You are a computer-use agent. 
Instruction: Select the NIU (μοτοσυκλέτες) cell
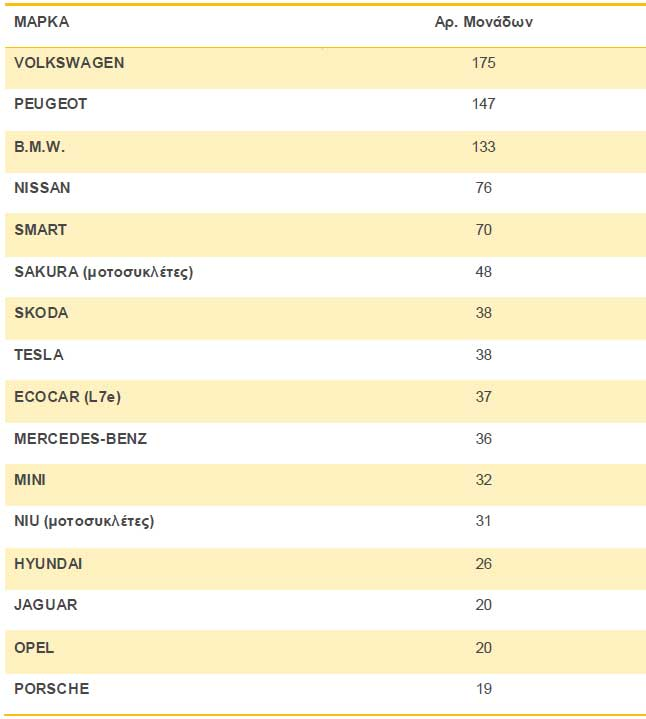tap(84, 521)
